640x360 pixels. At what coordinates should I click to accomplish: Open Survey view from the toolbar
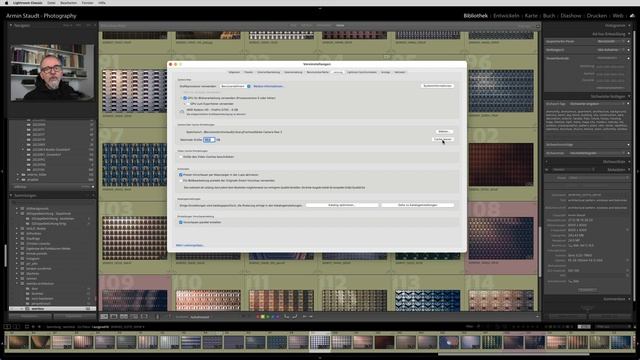pos(134,316)
